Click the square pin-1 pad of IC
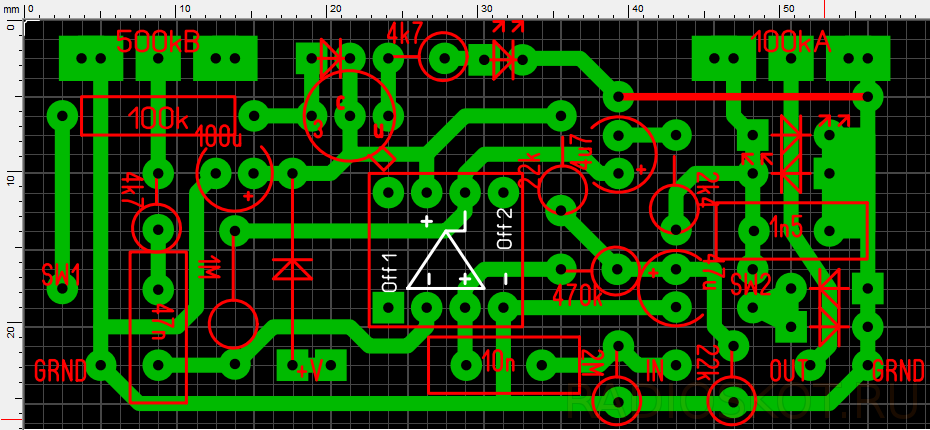The height and width of the screenshot is (430, 930). tap(389, 306)
